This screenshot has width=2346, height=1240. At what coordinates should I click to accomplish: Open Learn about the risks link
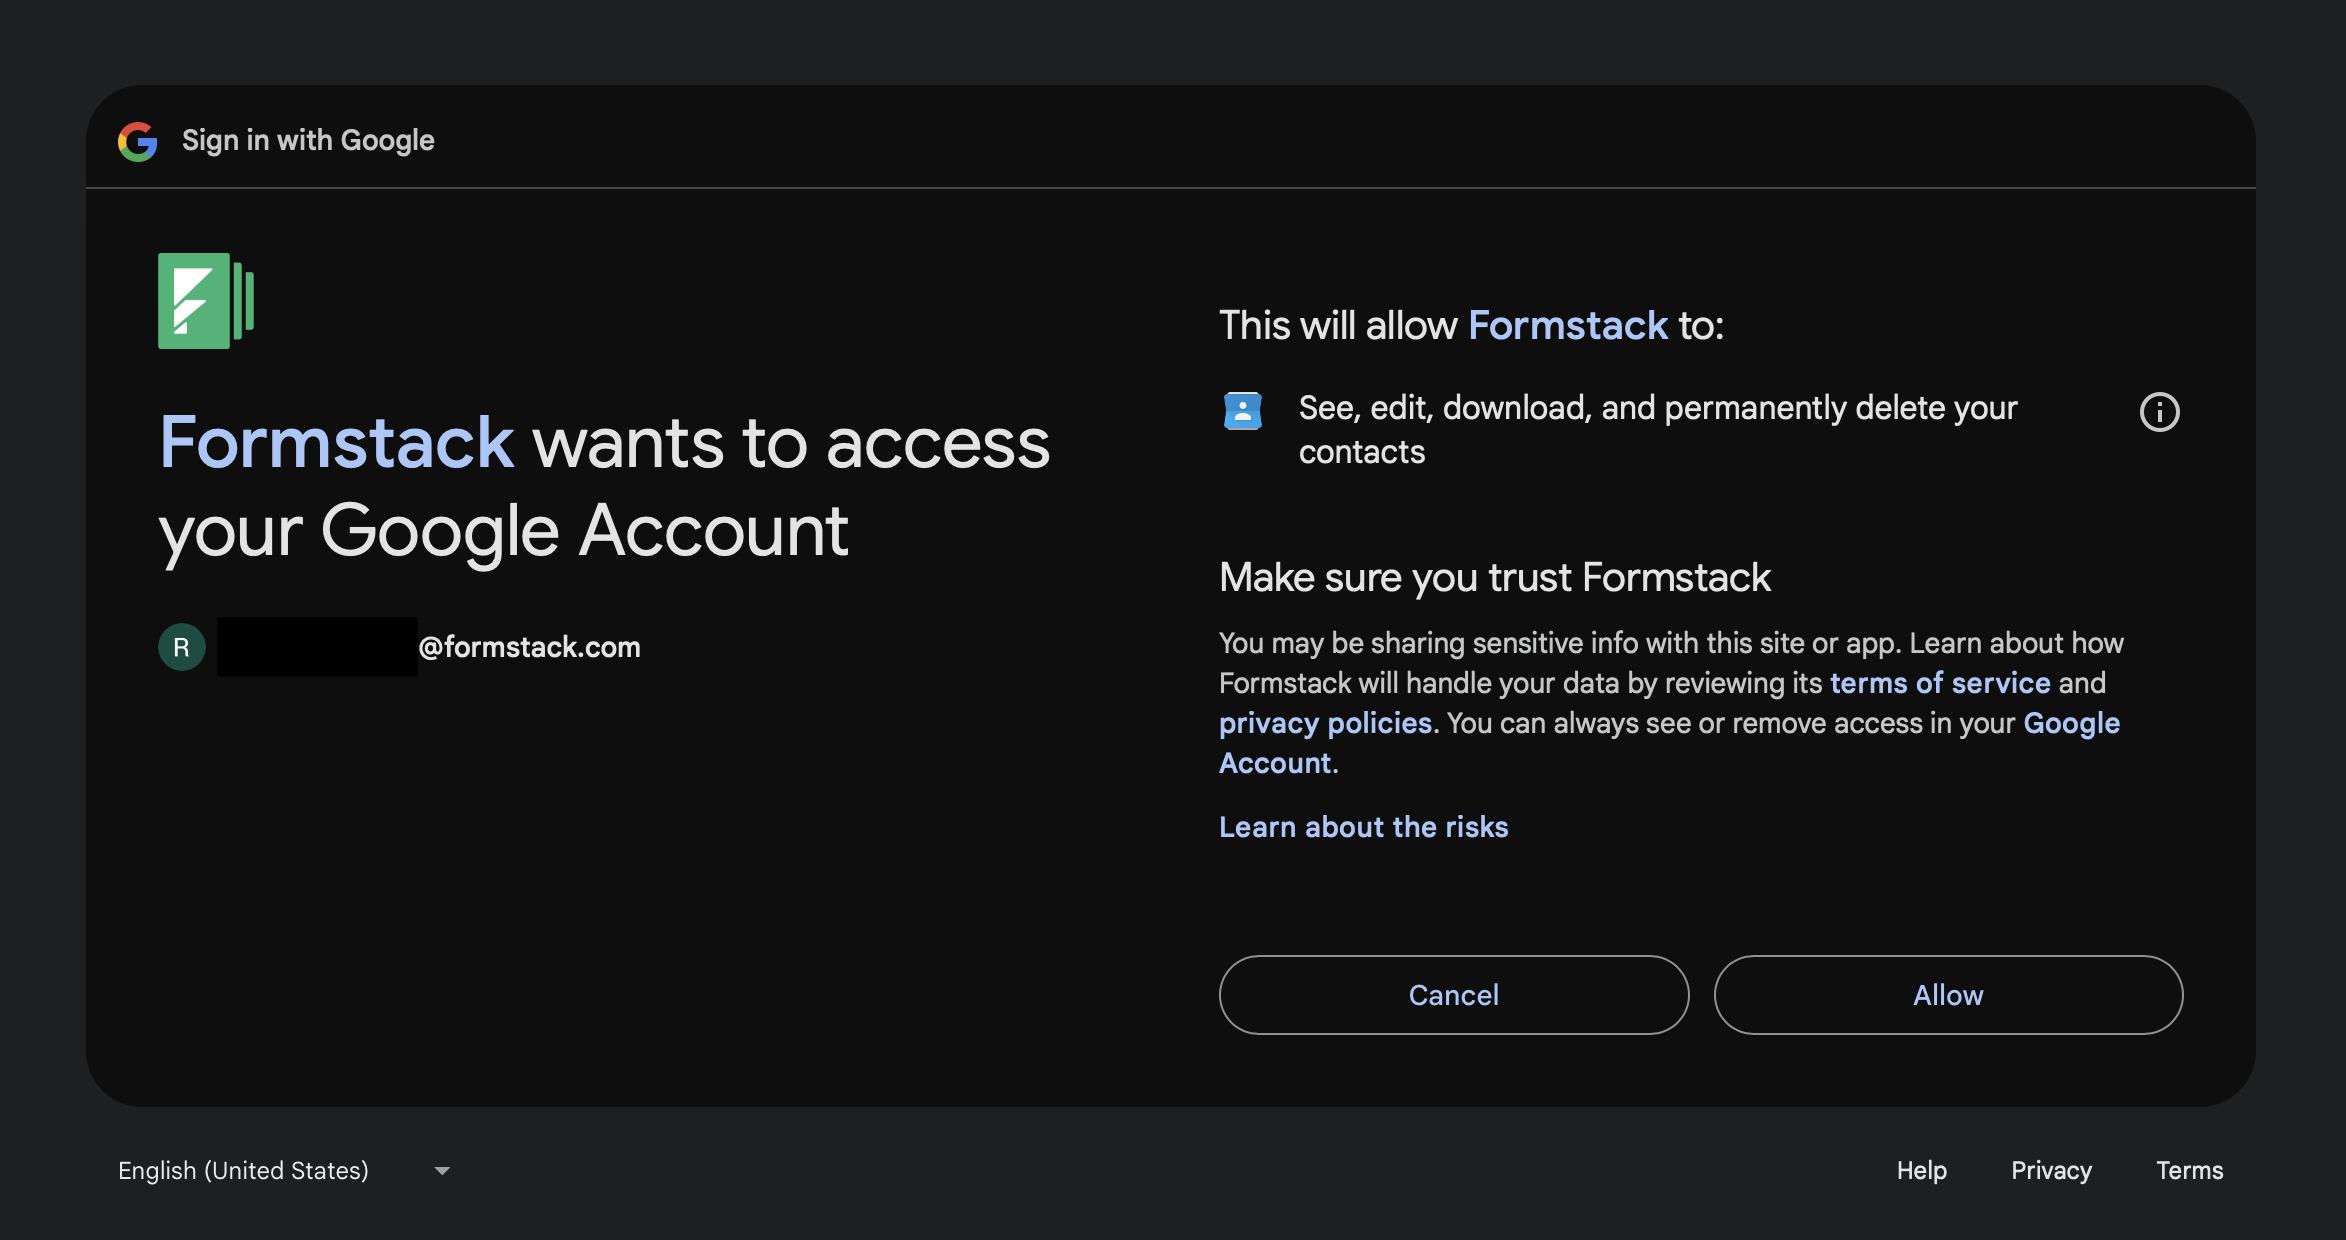click(1363, 827)
